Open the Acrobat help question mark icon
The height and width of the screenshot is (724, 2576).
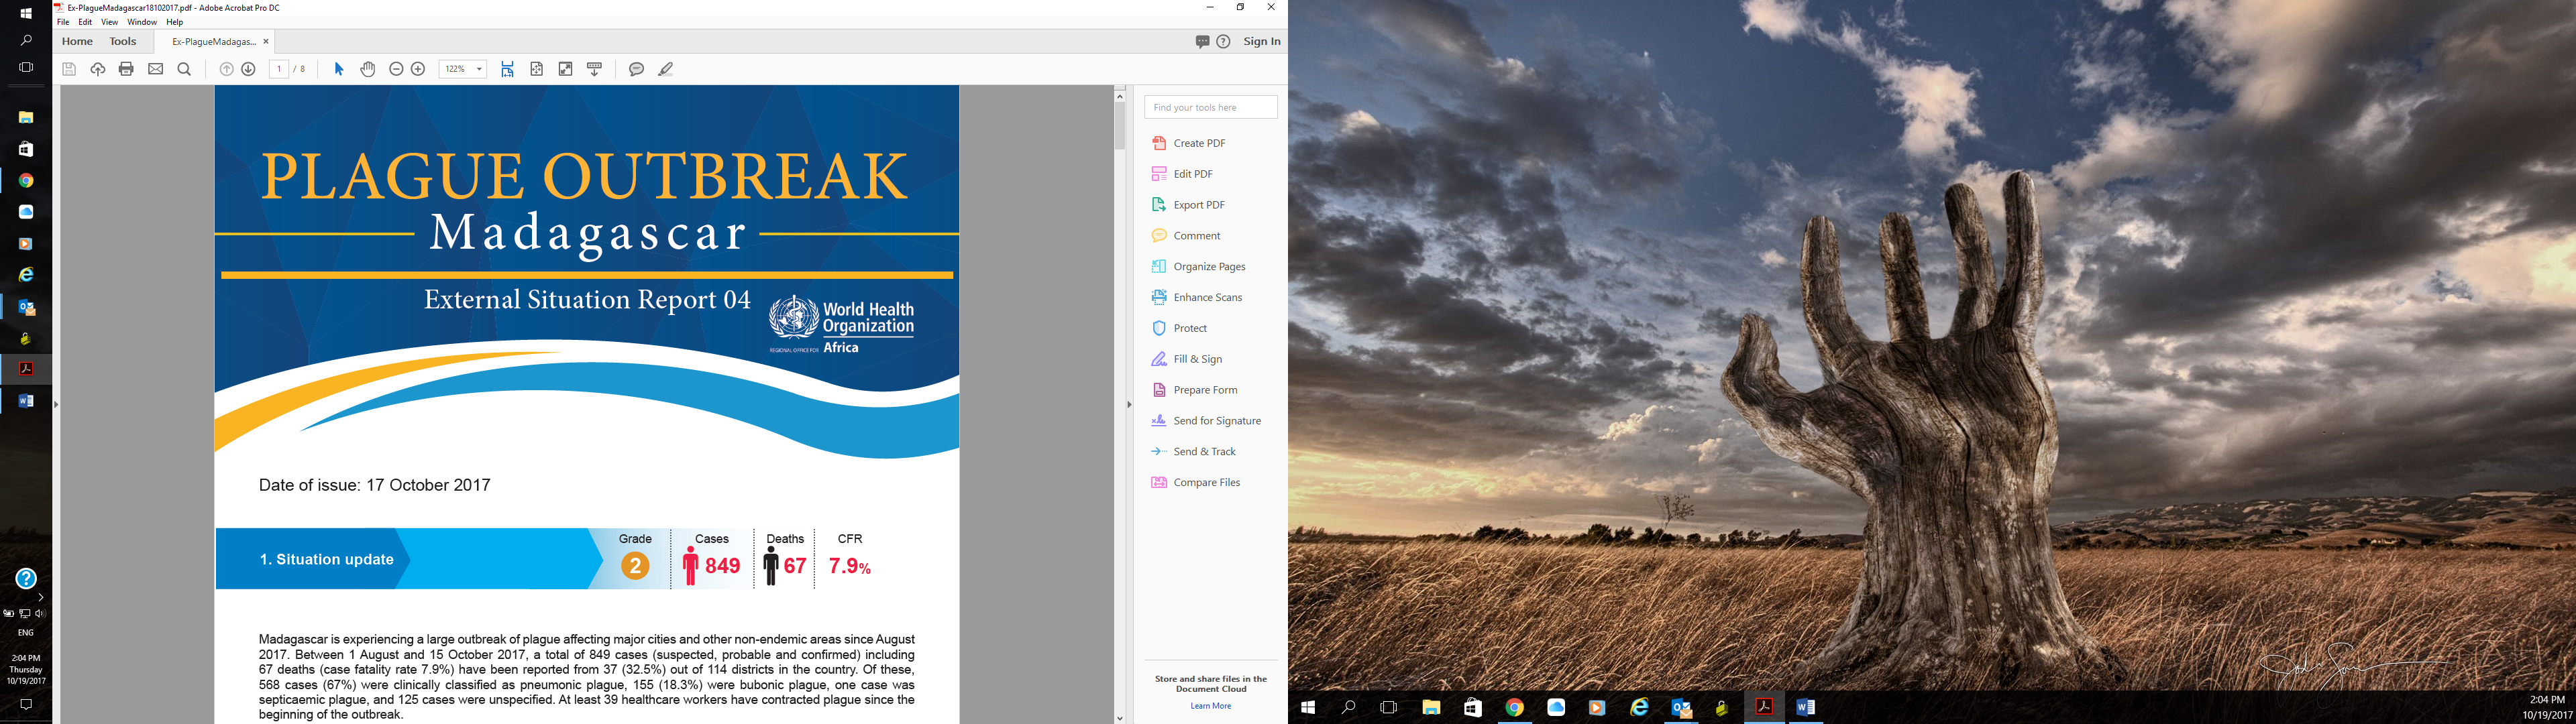click(1223, 41)
